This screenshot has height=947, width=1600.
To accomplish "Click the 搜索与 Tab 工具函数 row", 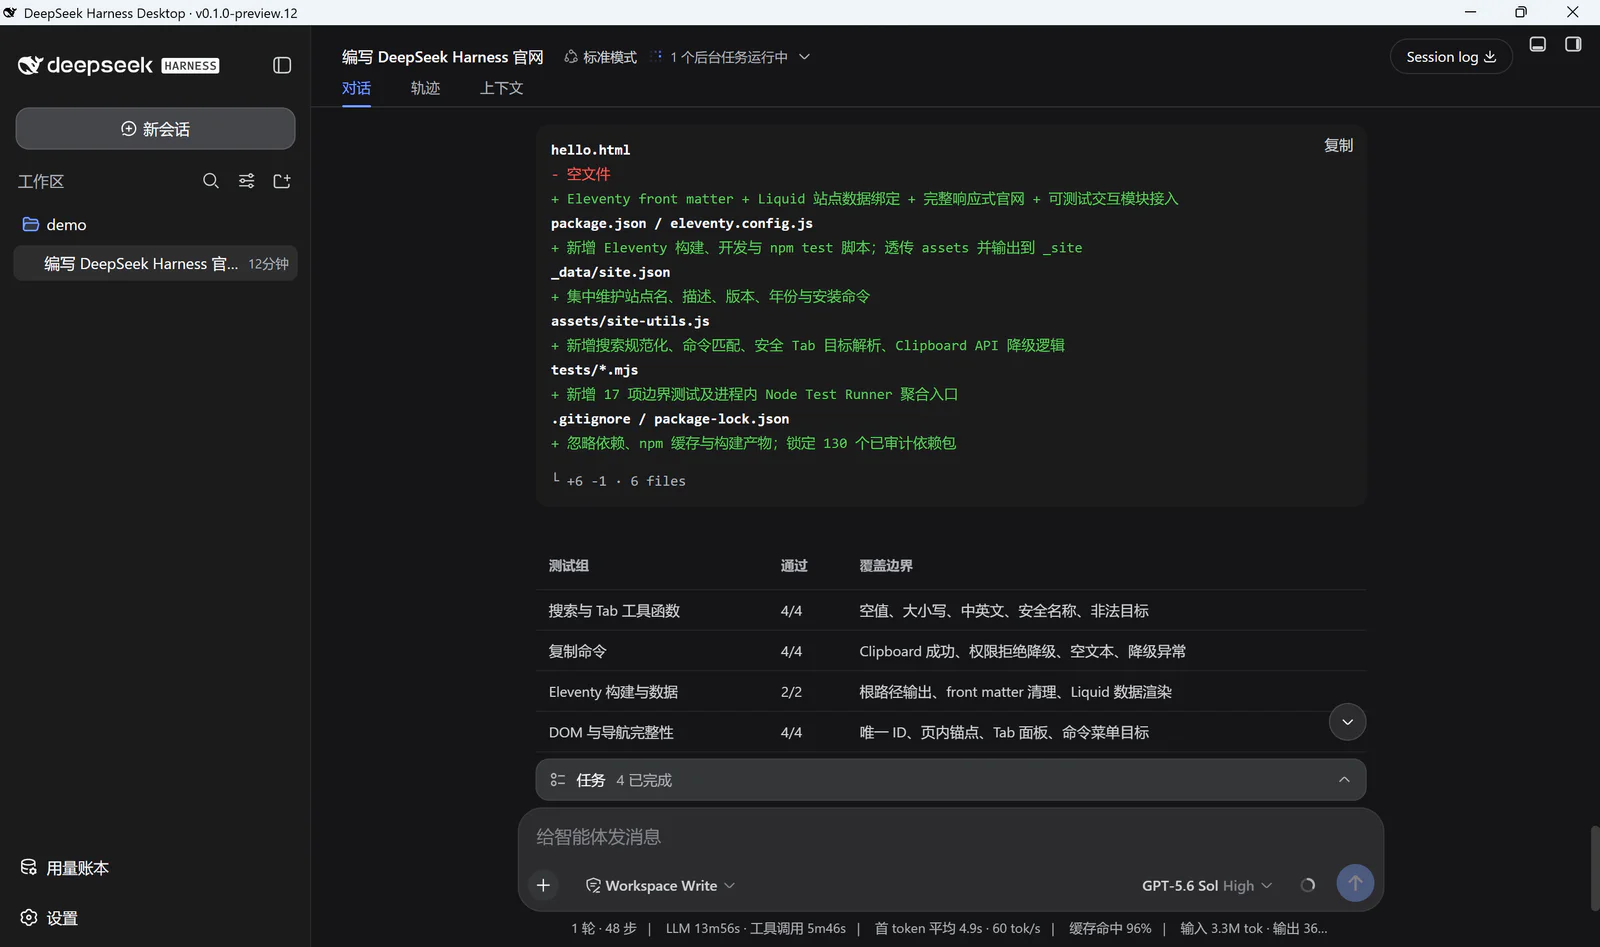I will coord(950,611).
